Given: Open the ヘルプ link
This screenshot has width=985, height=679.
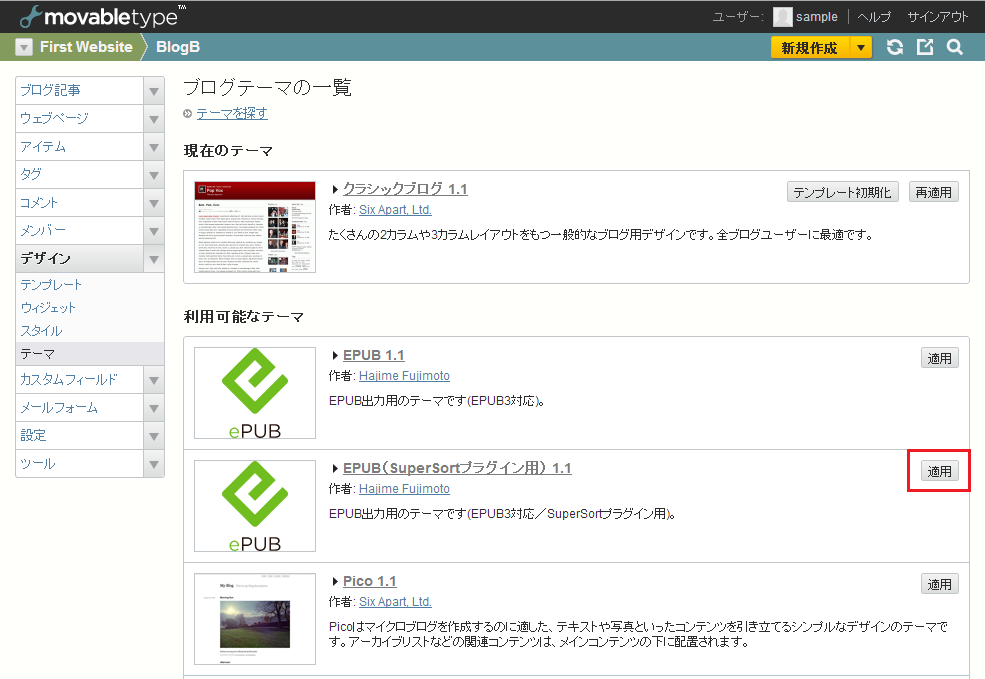Looking at the screenshot, I should click(x=874, y=17).
